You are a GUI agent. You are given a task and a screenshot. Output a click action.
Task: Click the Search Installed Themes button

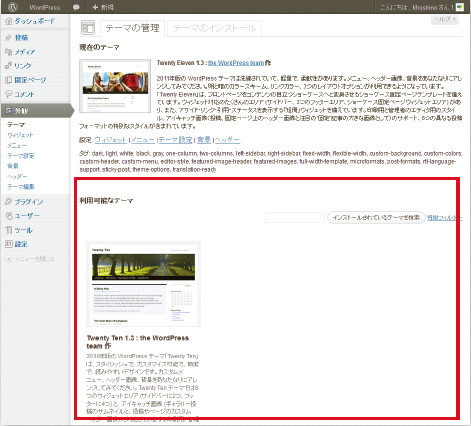point(376,217)
